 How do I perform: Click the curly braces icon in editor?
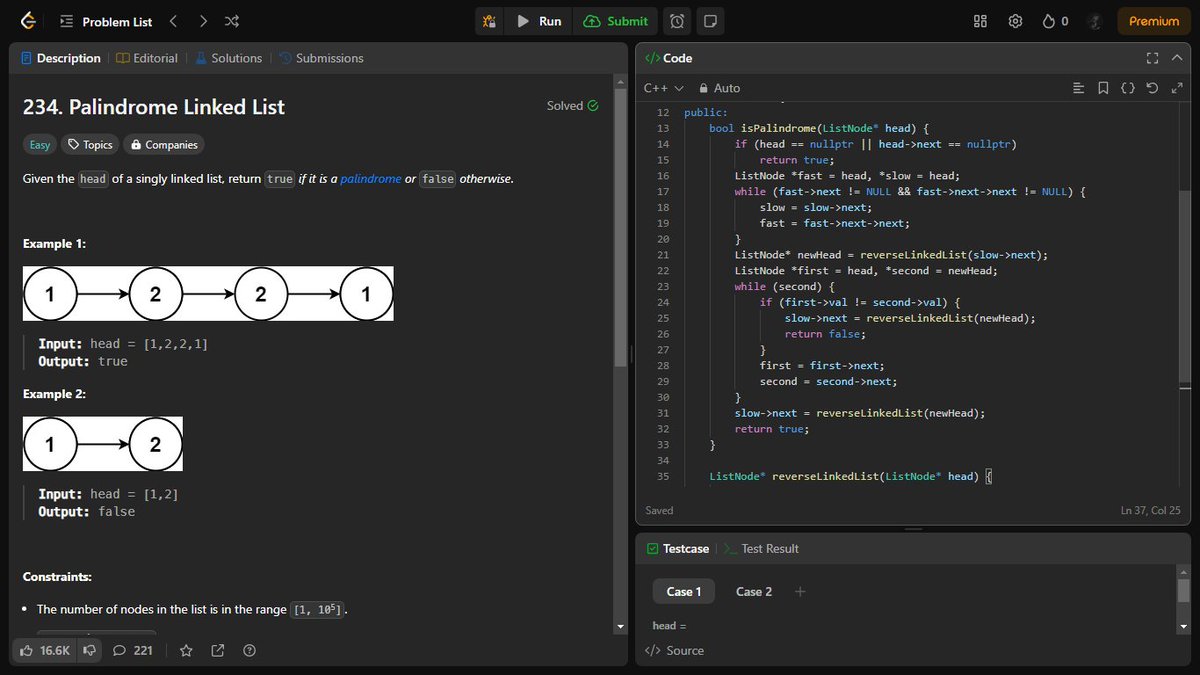1127,88
